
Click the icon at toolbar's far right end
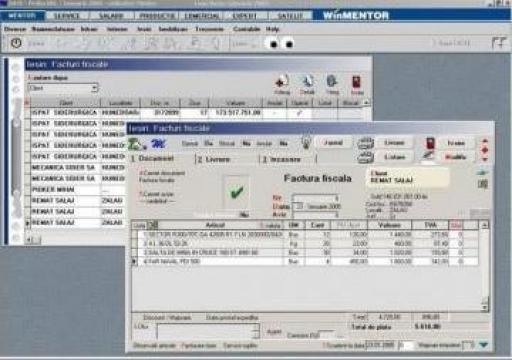pyautogui.click(x=499, y=43)
